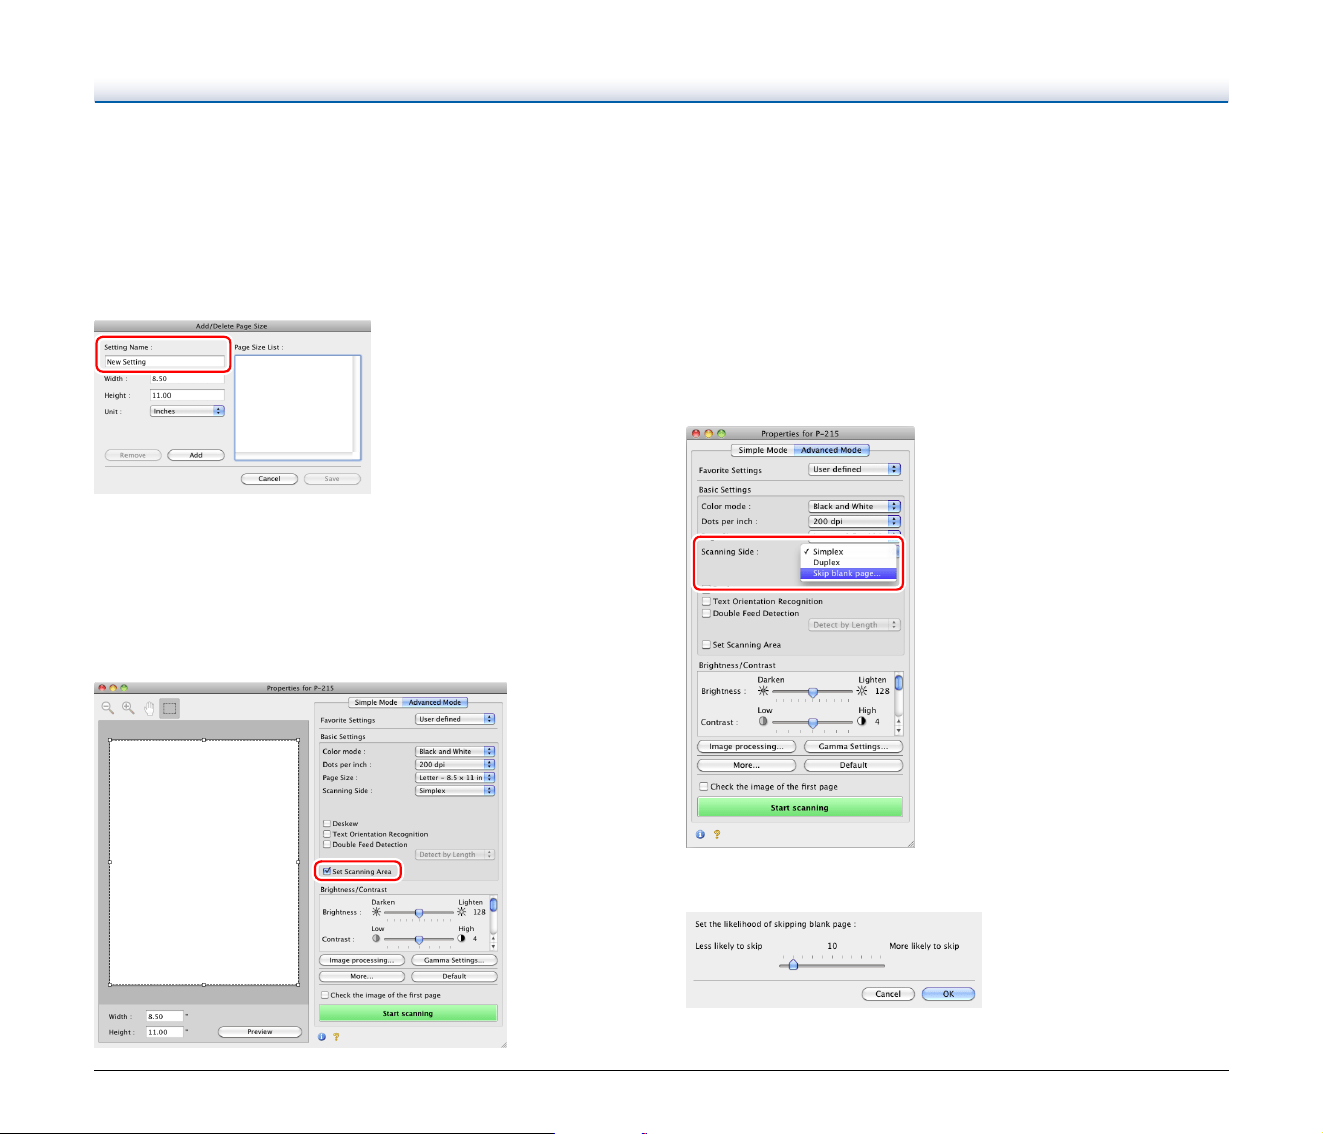The width and height of the screenshot is (1323, 1134).
Task: Choose Duplex in open Scanning Side menu
Action: pos(848,562)
